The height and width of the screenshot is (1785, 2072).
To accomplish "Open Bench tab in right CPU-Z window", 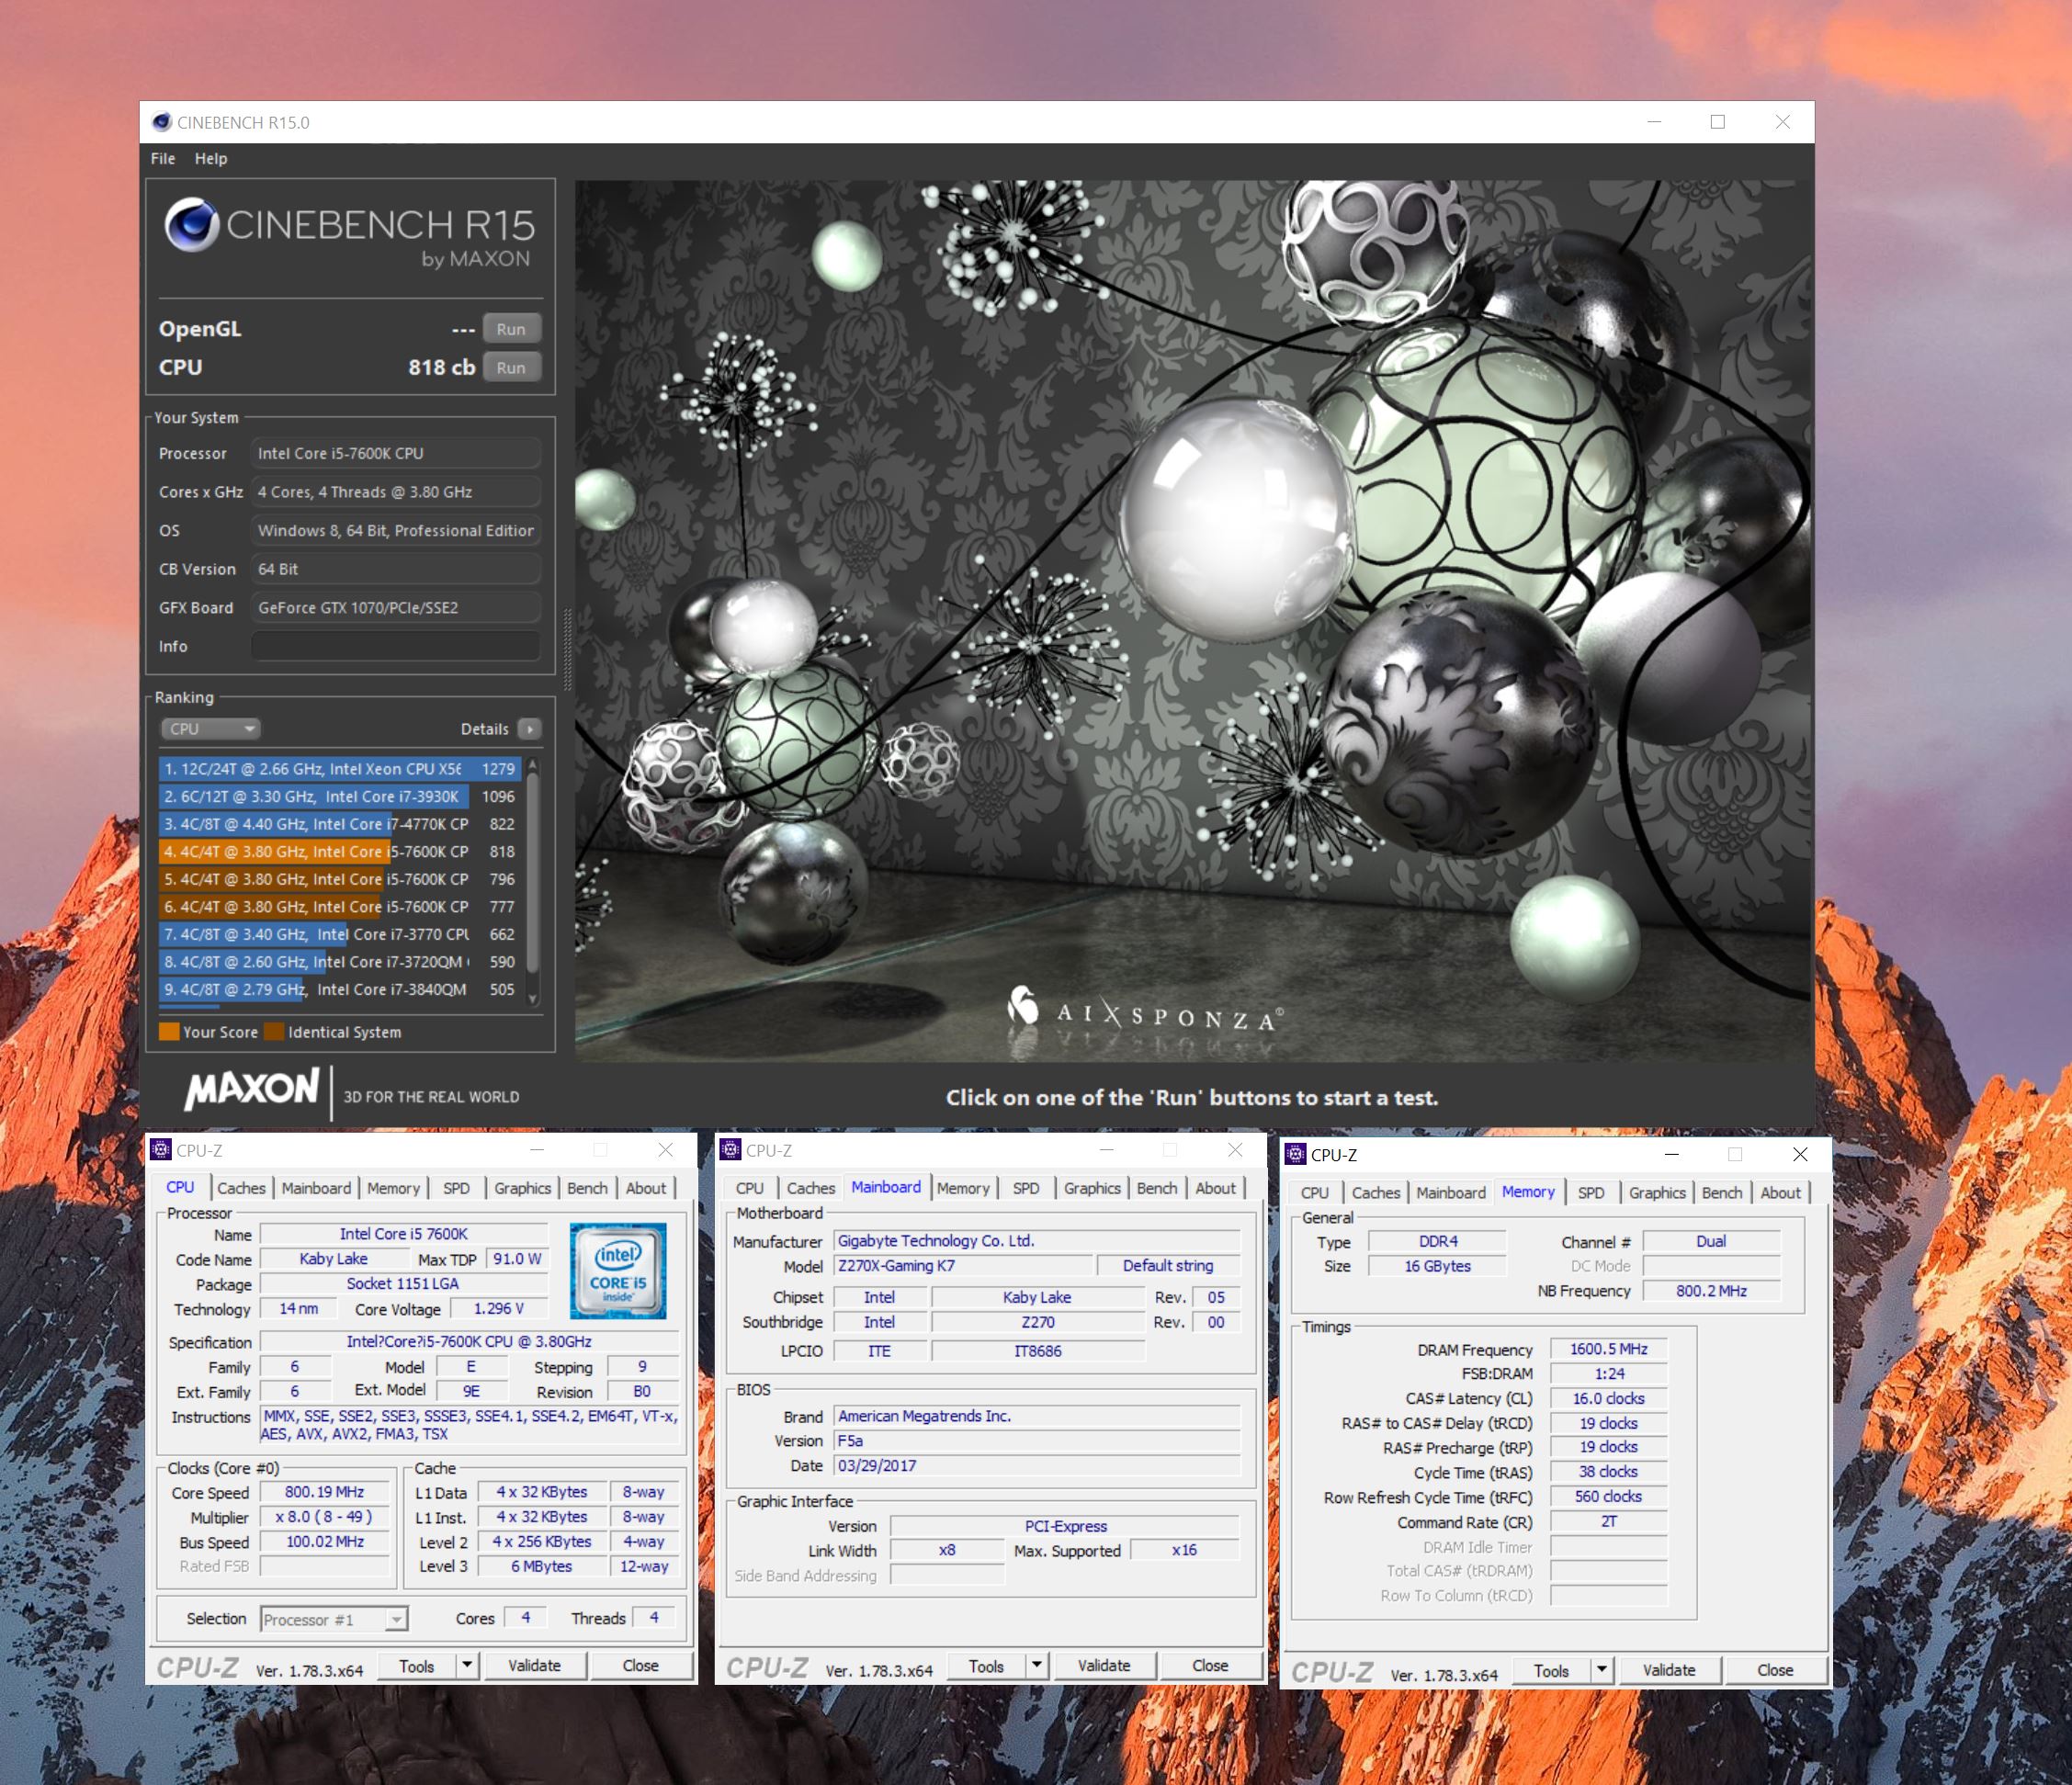I will (1722, 1193).
